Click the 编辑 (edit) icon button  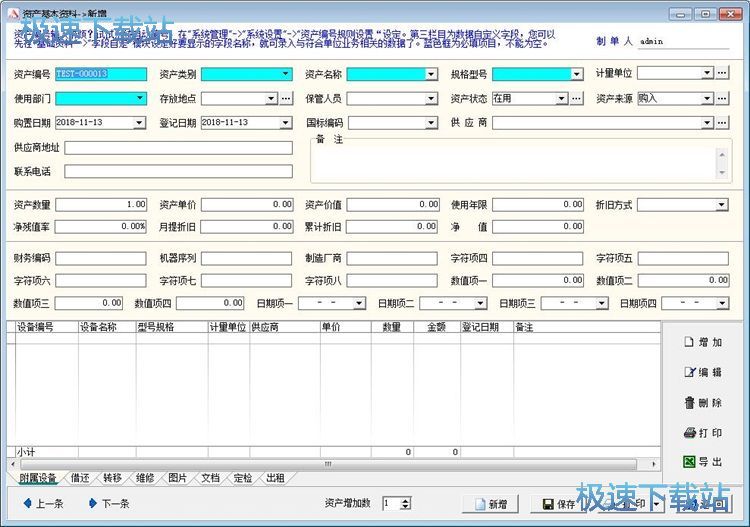click(702, 372)
